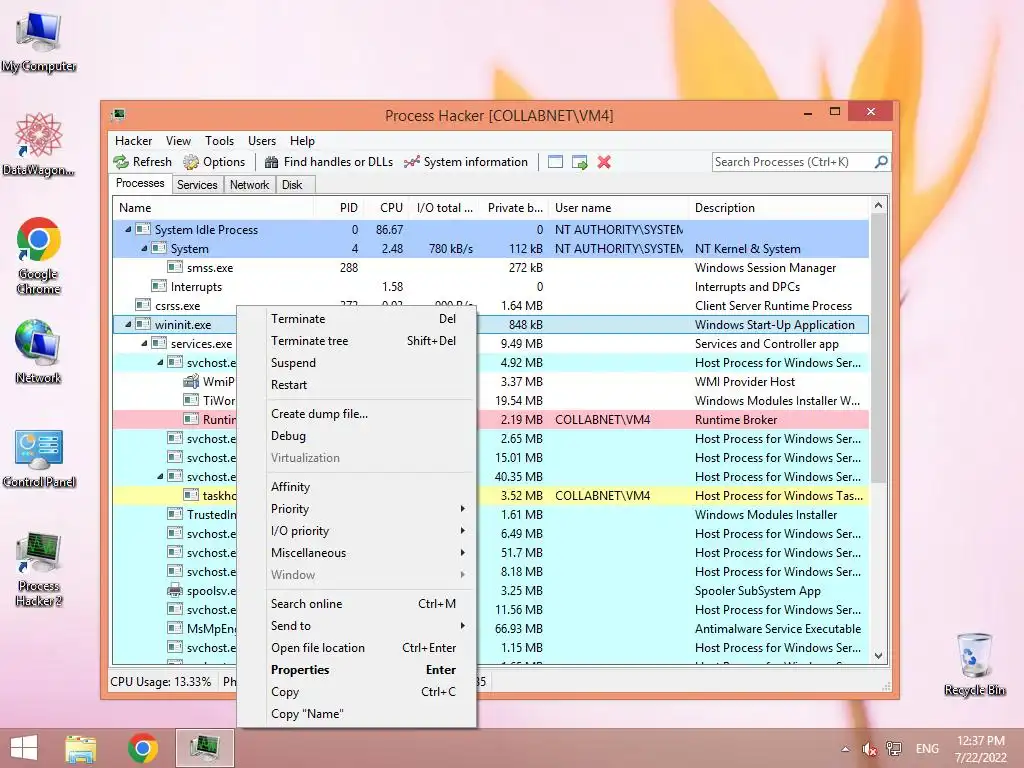Image resolution: width=1024 pixels, height=768 pixels.
Task: Open File Explorer from the taskbar
Action: click(x=80, y=748)
